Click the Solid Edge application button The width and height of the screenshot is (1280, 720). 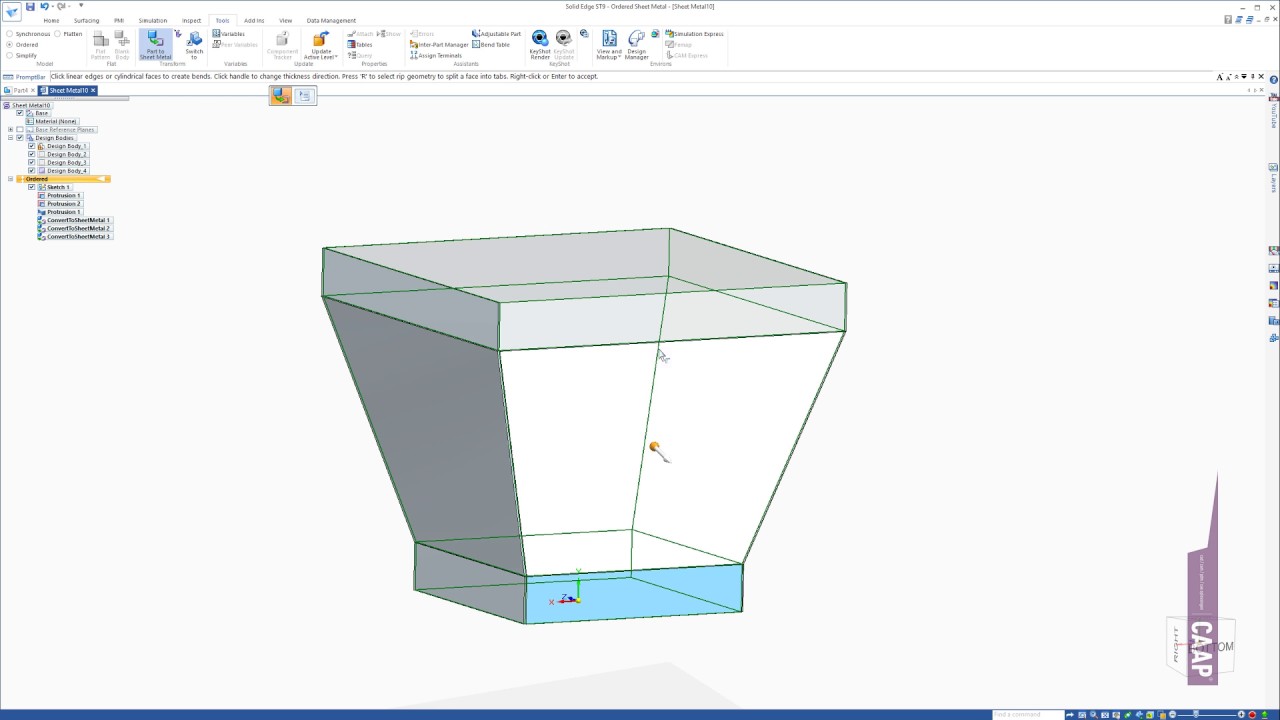[x=12, y=13]
